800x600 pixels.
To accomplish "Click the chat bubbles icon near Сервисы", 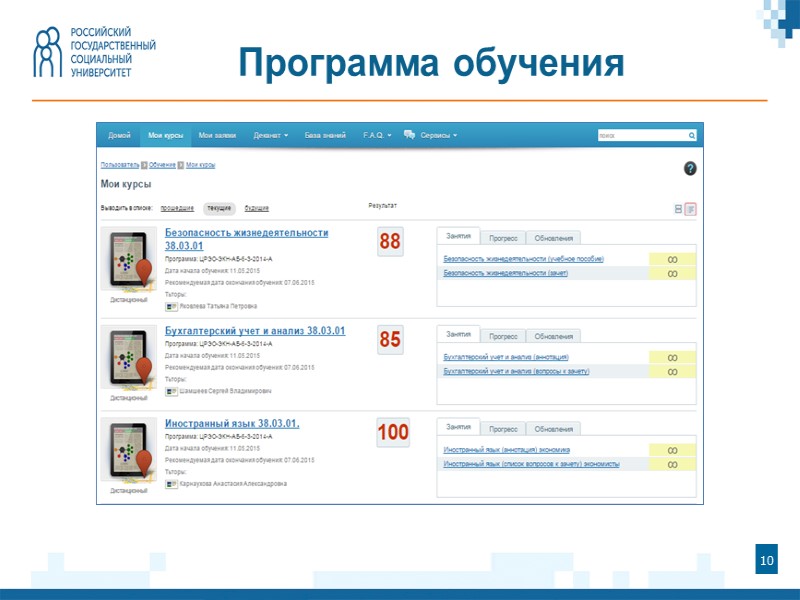I will tap(409, 135).
